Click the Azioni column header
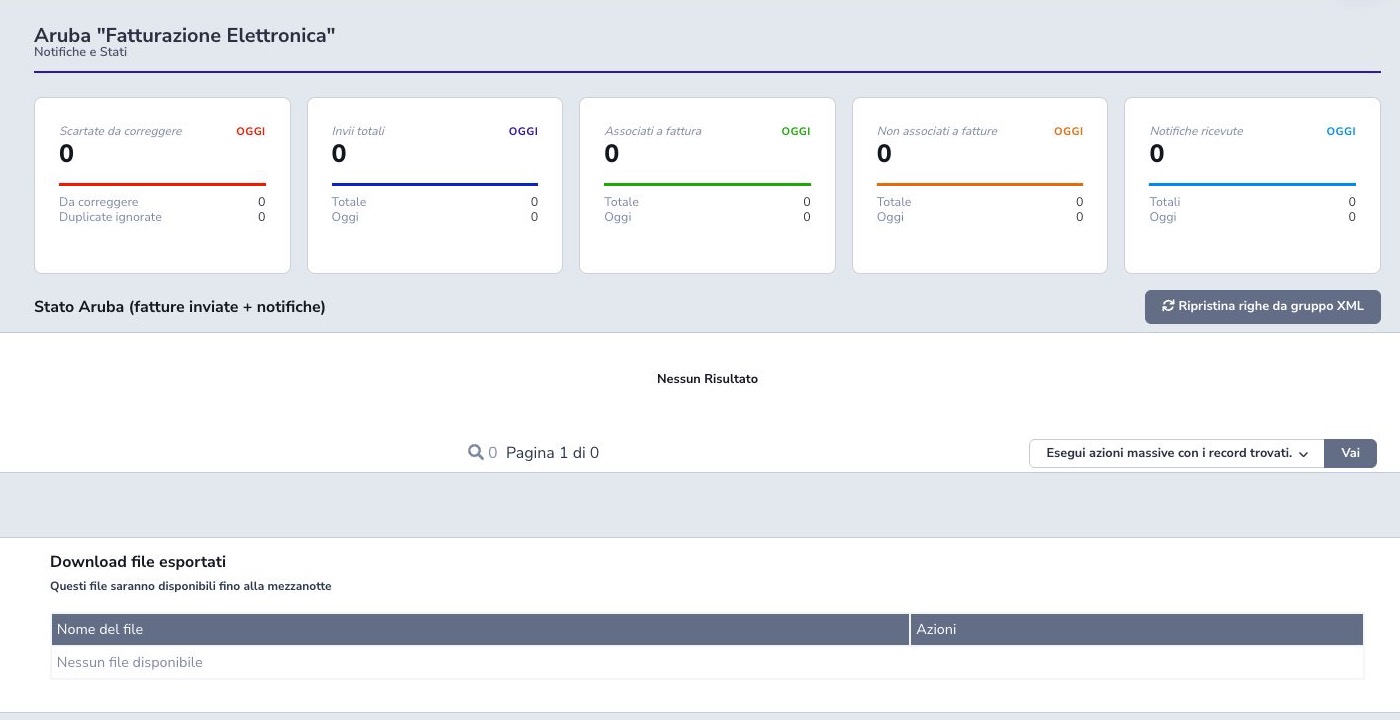This screenshot has height=720, width=1400. click(x=1137, y=629)
